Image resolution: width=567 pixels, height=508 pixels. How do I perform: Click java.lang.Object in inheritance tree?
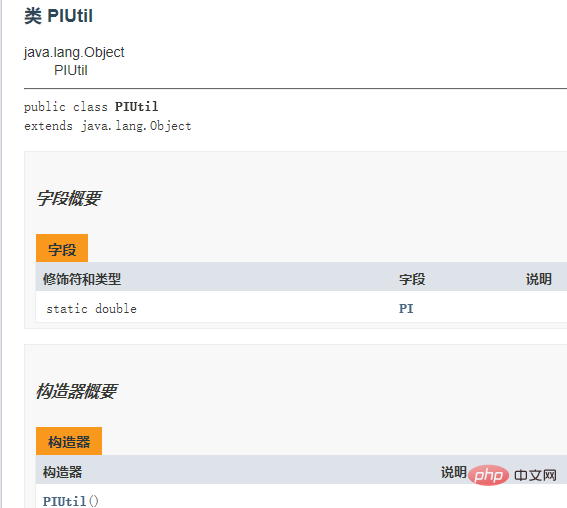74,52
